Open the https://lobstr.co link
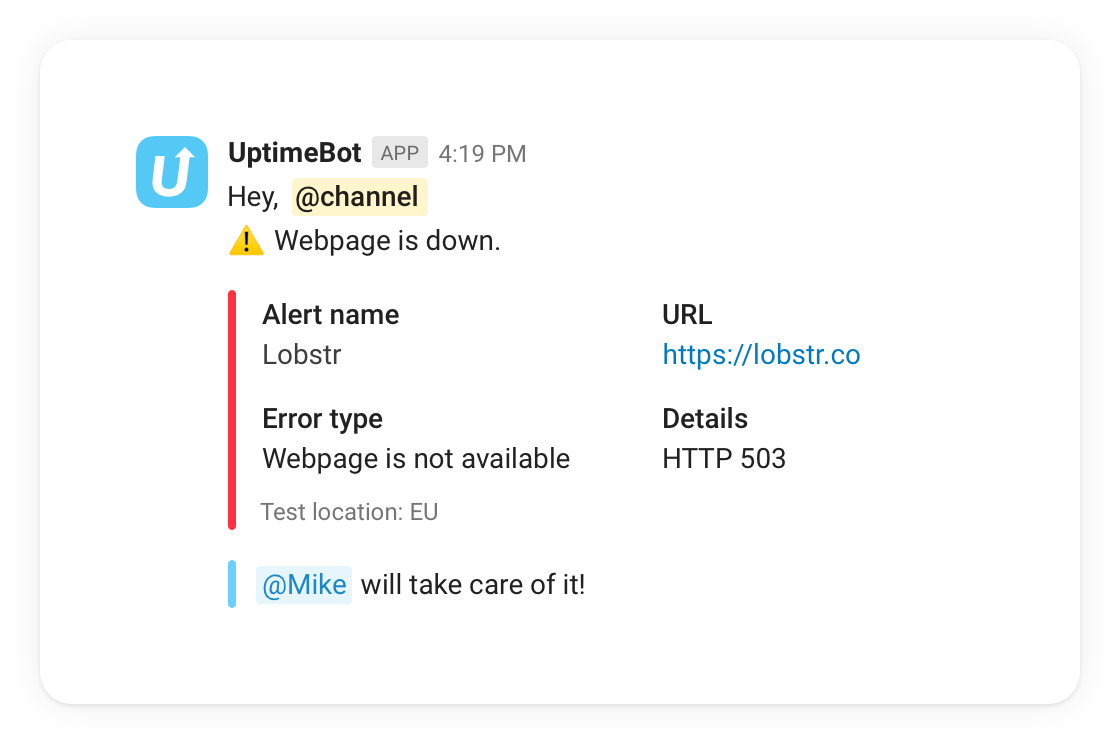Screen dimensions: 1120x744 pyautogui.click(x=761, y=355)
